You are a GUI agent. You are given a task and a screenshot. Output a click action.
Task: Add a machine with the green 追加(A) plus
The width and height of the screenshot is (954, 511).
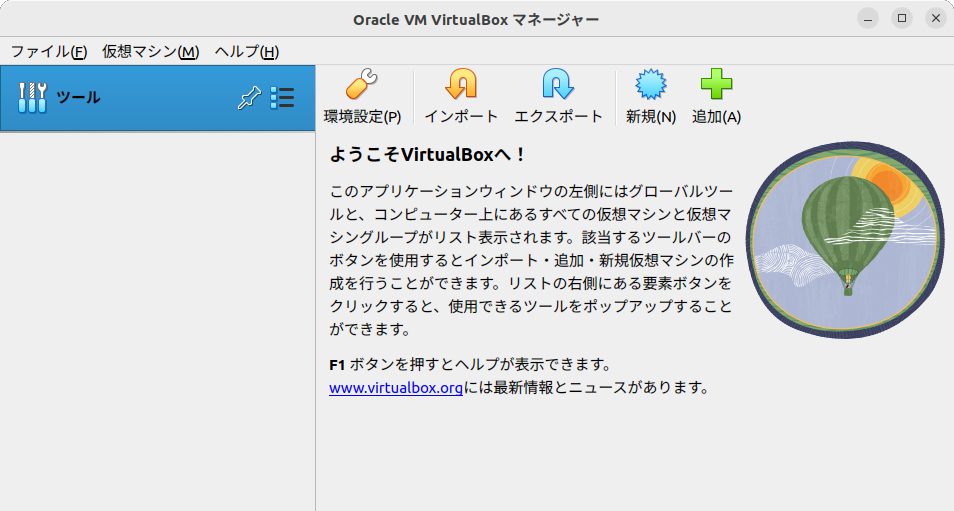tap(716, 84)
